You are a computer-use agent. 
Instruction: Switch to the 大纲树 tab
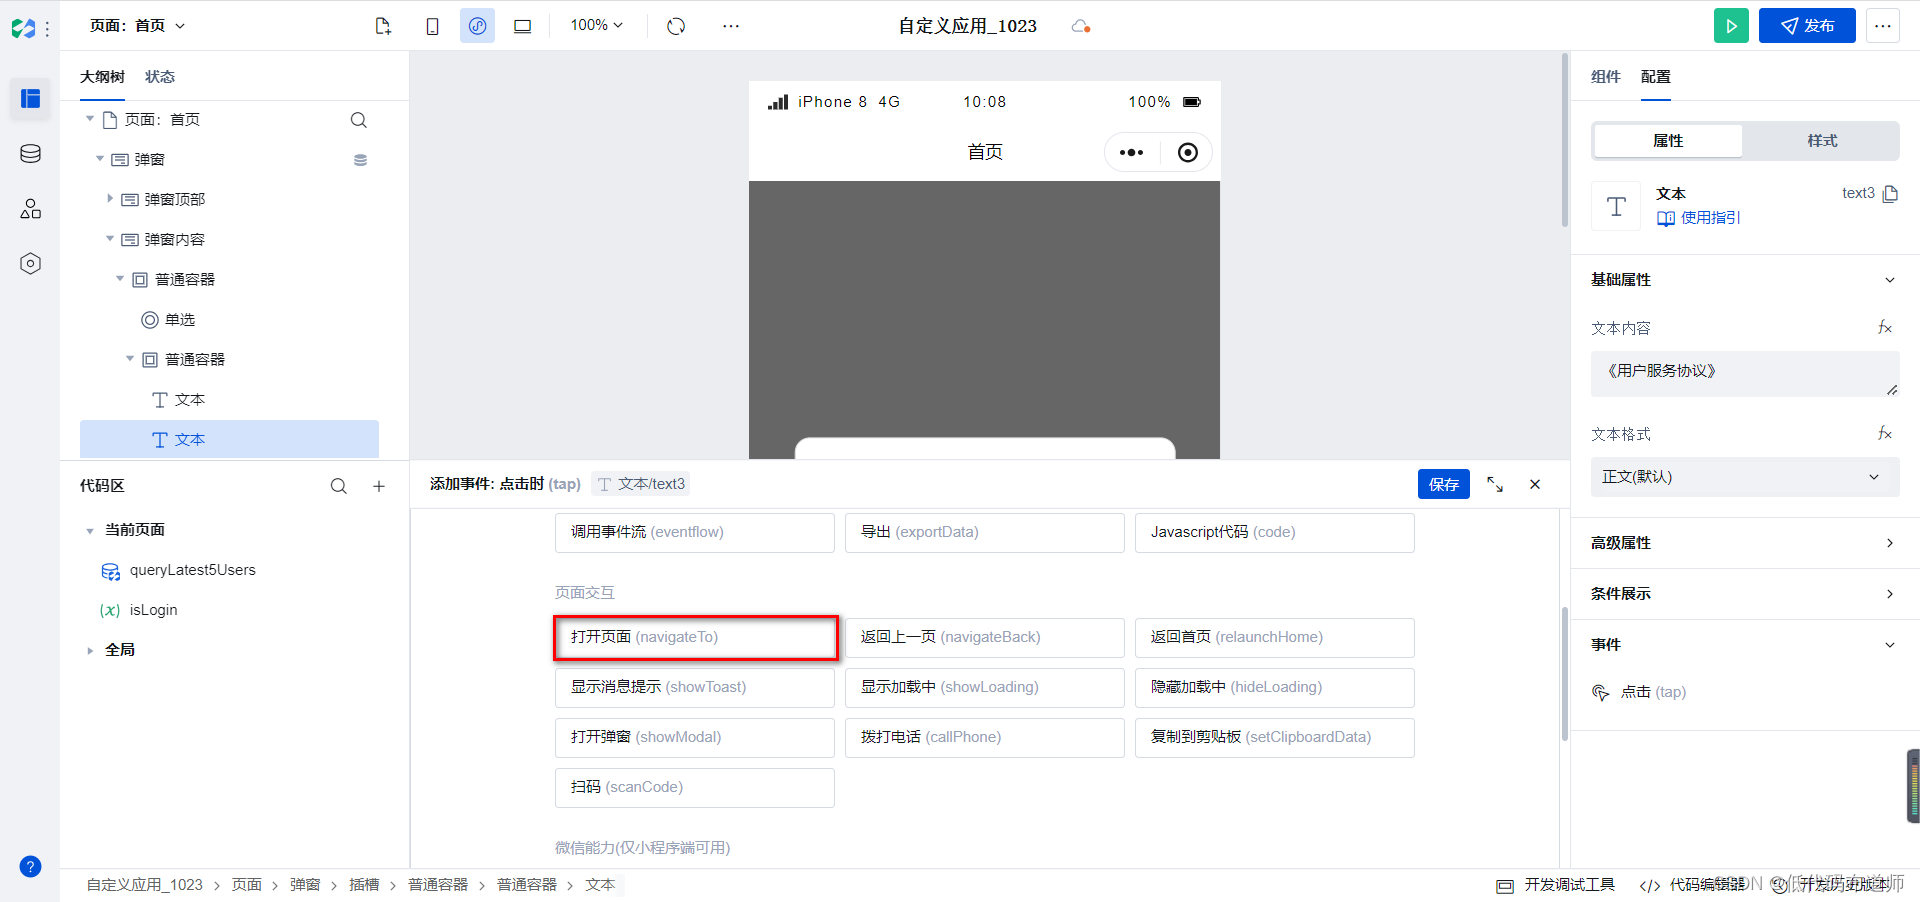[x=102, y=77]
